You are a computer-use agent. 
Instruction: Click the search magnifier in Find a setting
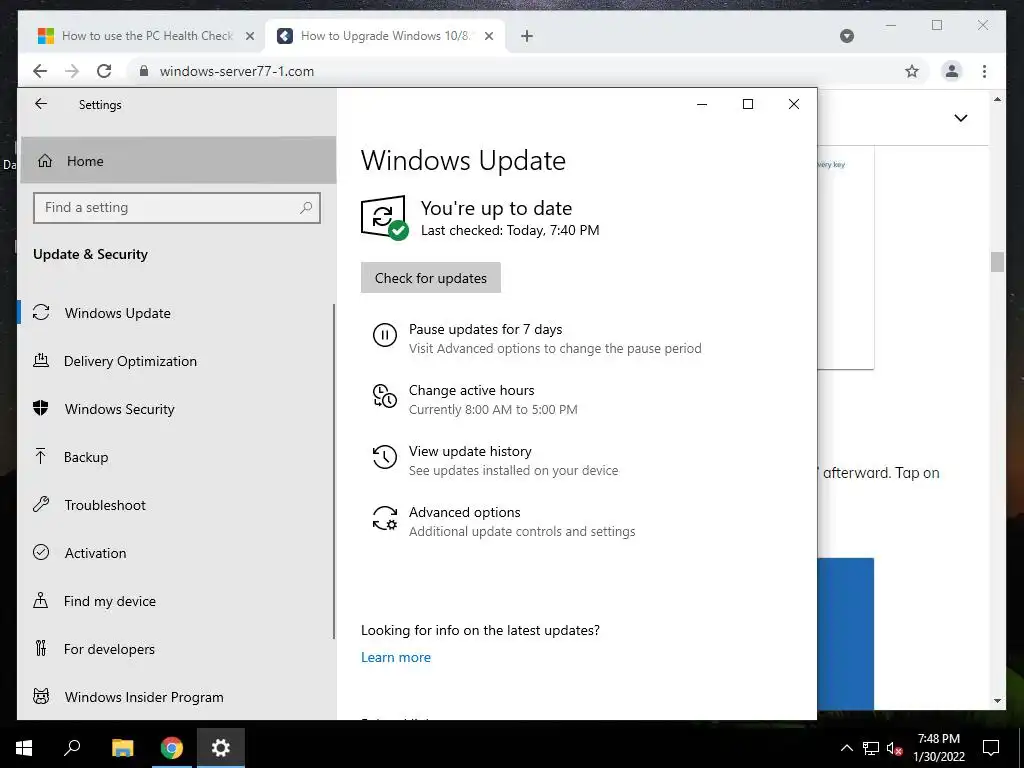[306, 208]
